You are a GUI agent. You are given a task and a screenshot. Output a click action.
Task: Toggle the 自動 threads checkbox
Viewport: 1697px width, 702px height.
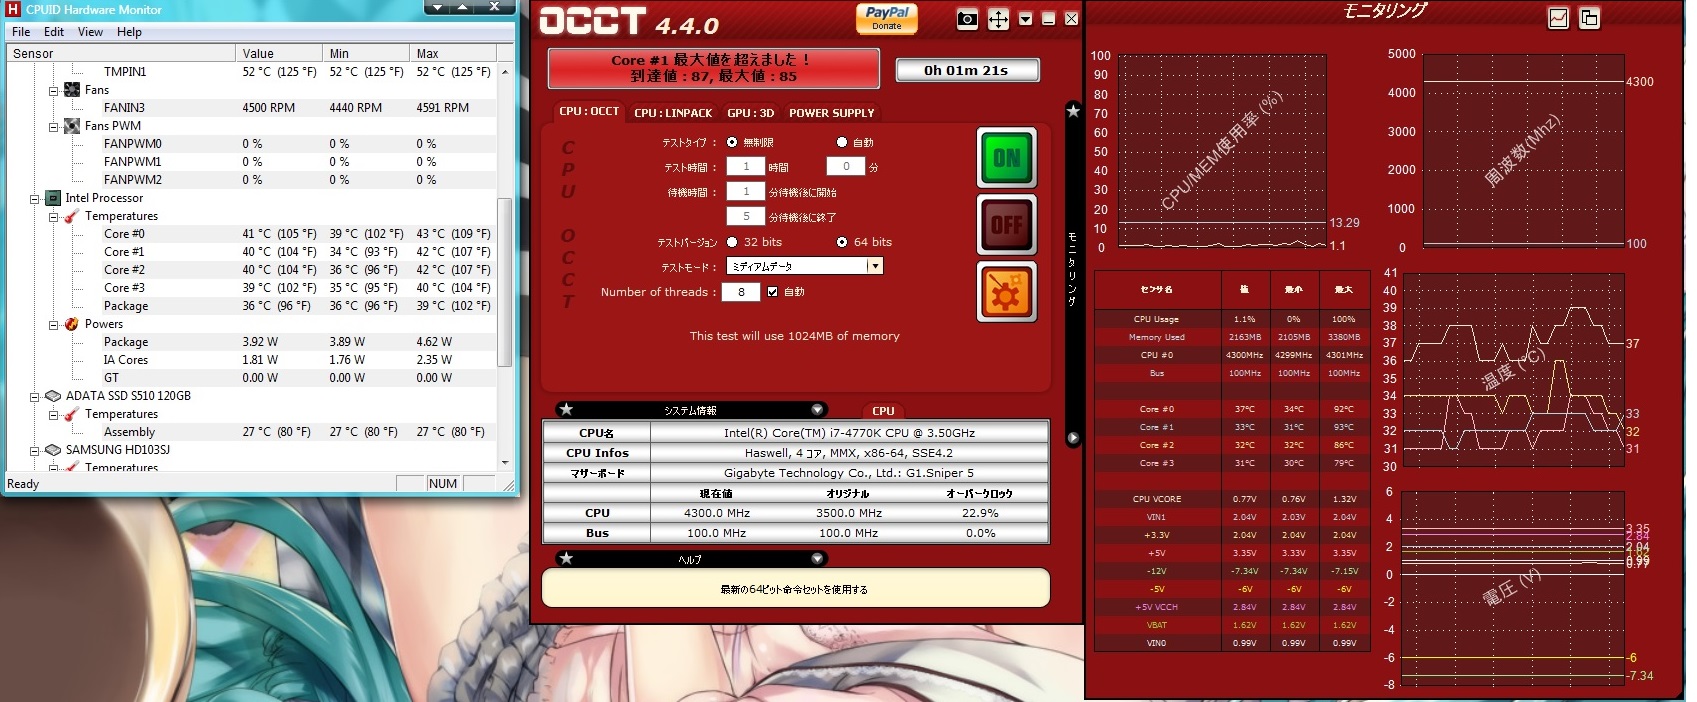[772, 292]
